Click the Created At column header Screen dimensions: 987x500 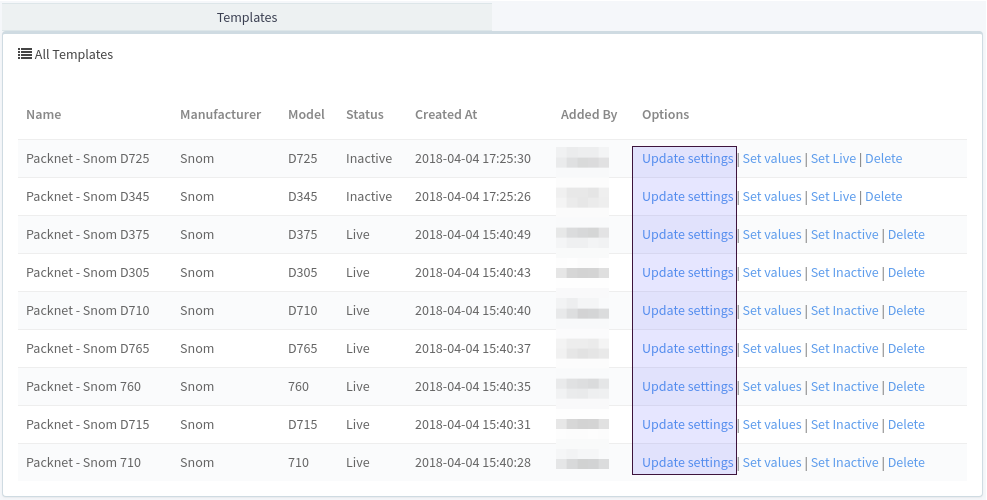click(446, 115)
